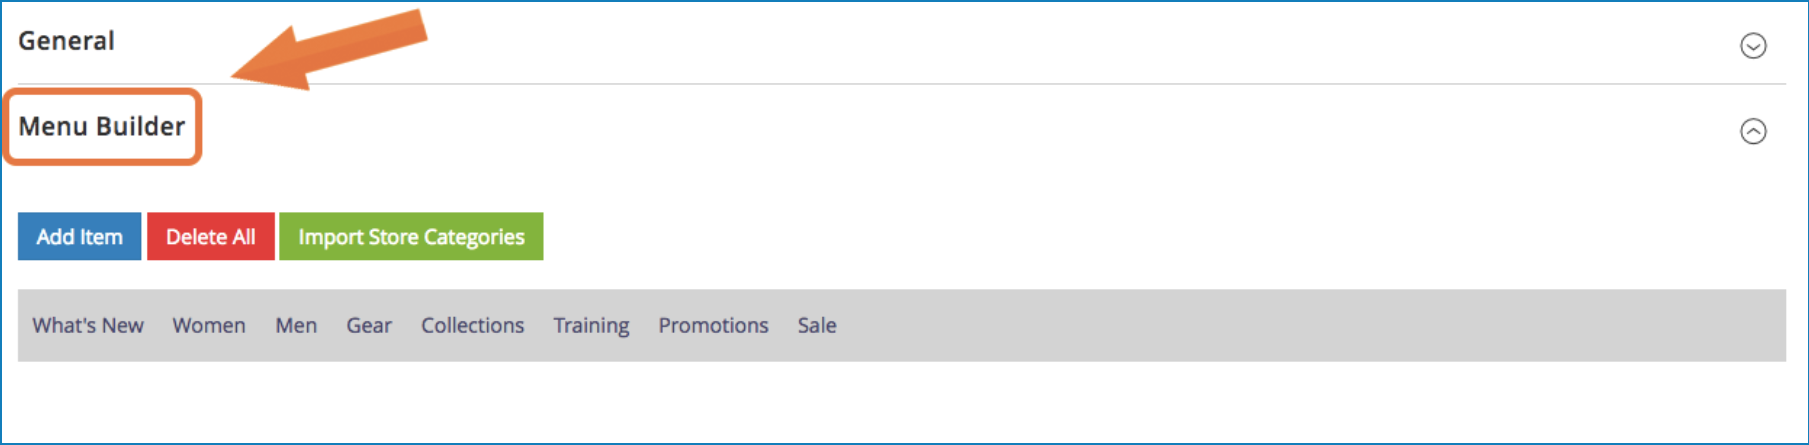Toggle the Menu Builder section title
The height and width of the screenshot is (445, 1809).
102,126
